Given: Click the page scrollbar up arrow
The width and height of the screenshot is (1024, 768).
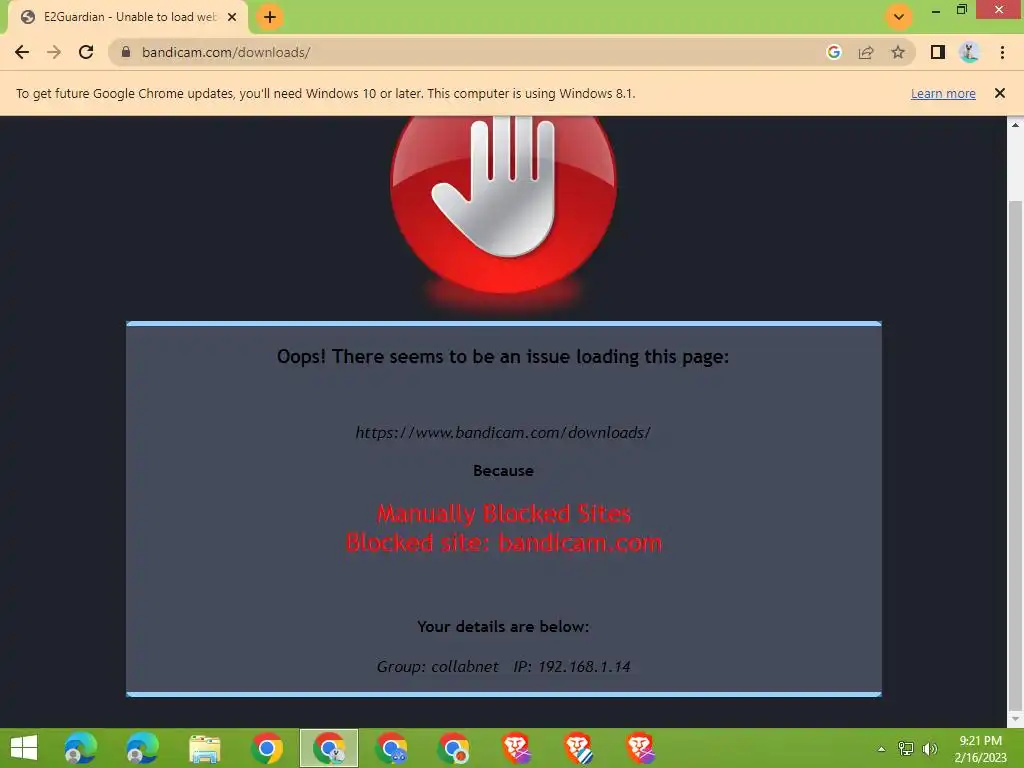Looking at the screenshot, I should [x=1015, y=125].
